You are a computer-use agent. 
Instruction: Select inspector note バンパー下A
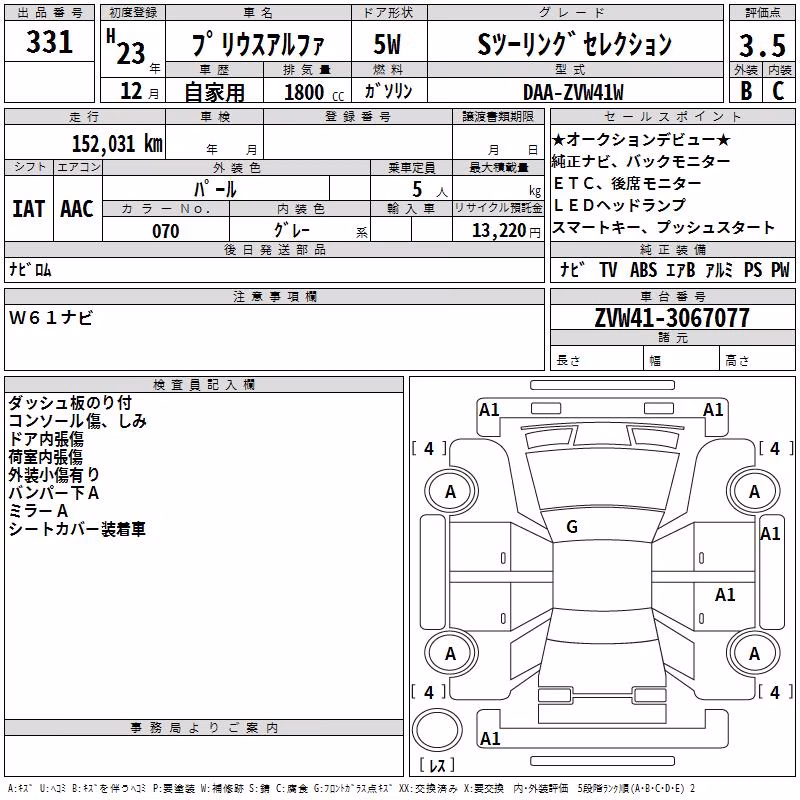pos(54,493)
